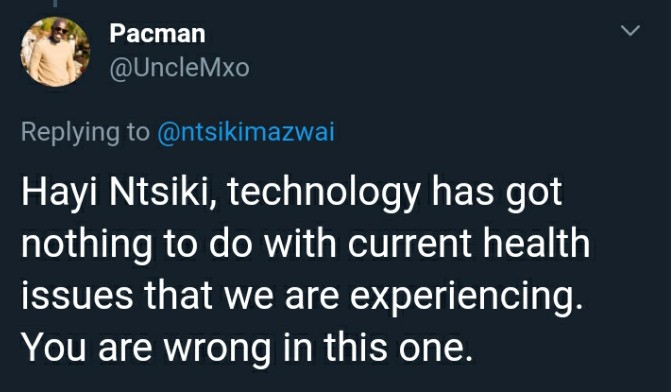The height and width of the screenshot is (392, 671).
Task: Click the word 'nothing' in tweet body
Action: [87, 244]
